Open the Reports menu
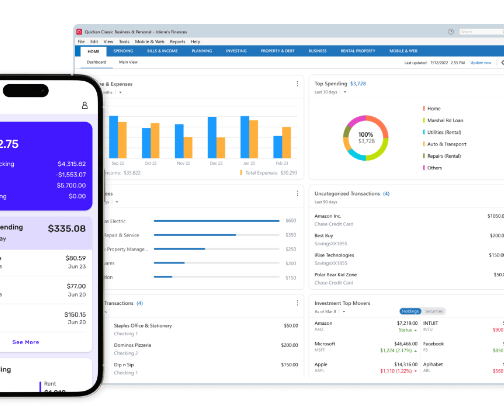Image resolution: width=504 pixels, height=406 pixels. [x=177, y=42]
